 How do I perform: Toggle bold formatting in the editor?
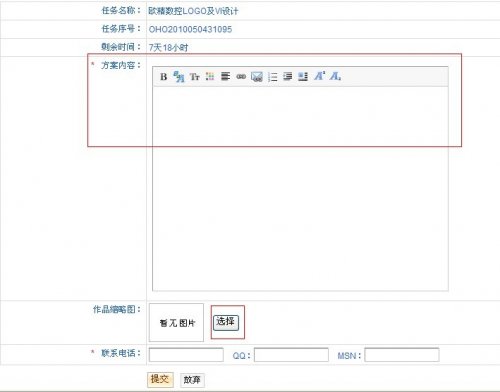(x=163, y=77)
